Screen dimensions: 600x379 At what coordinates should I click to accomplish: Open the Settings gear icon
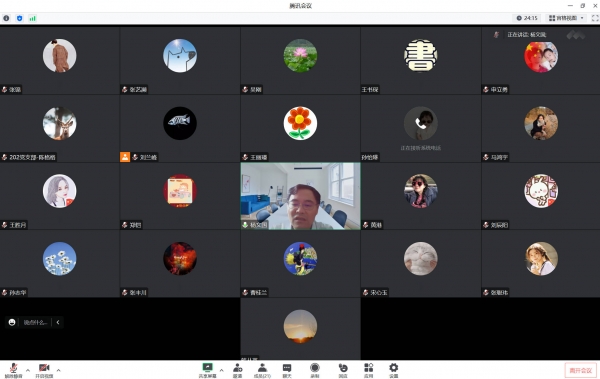[393, 370]
